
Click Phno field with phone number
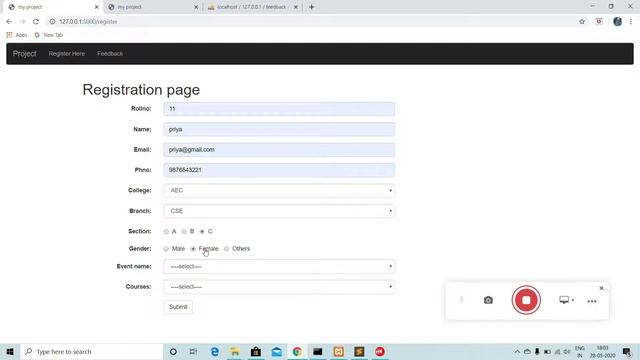pos(279,170)
